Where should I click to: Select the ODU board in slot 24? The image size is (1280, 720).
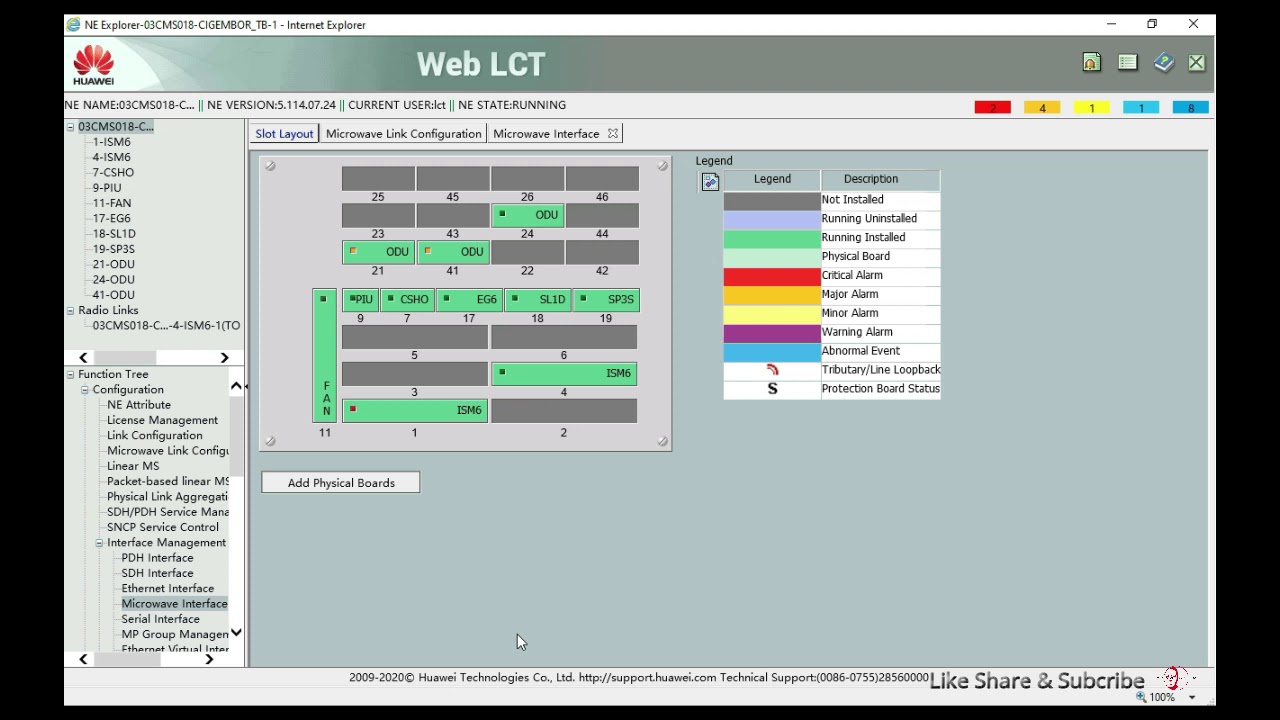coord(527,215)
